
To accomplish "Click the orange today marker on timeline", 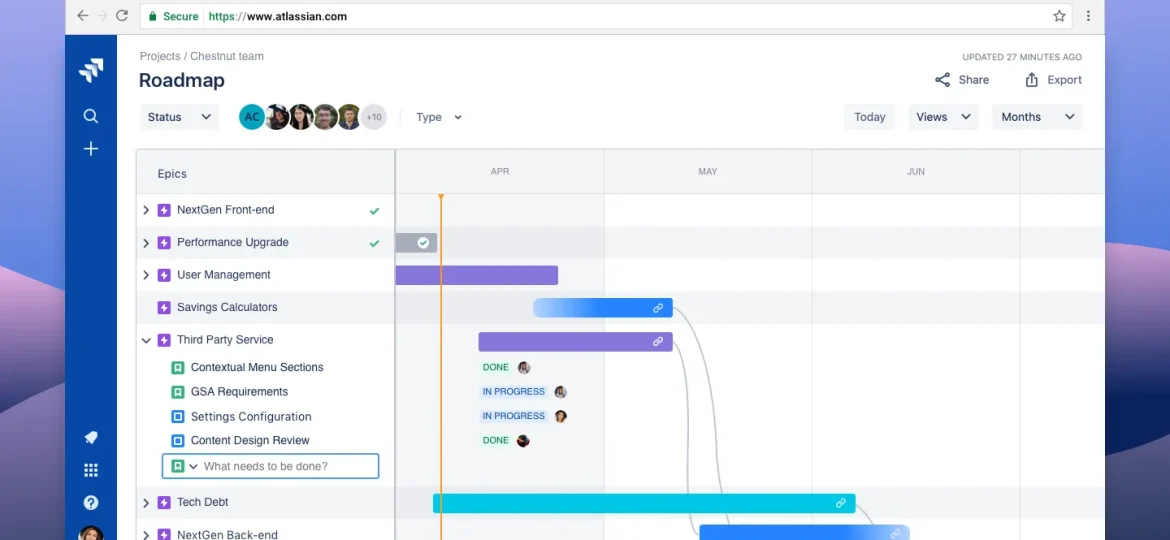I will tap(441, 365).
